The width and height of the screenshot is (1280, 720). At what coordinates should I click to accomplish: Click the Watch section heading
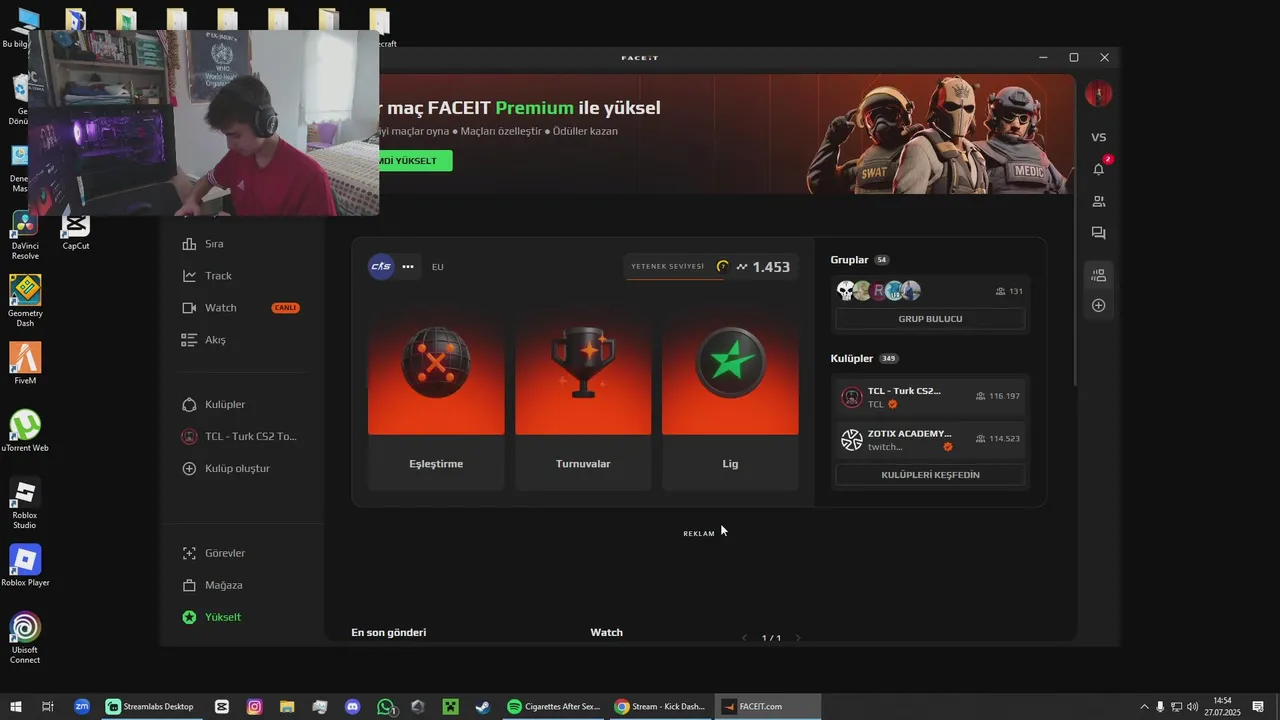click(606, 632)
